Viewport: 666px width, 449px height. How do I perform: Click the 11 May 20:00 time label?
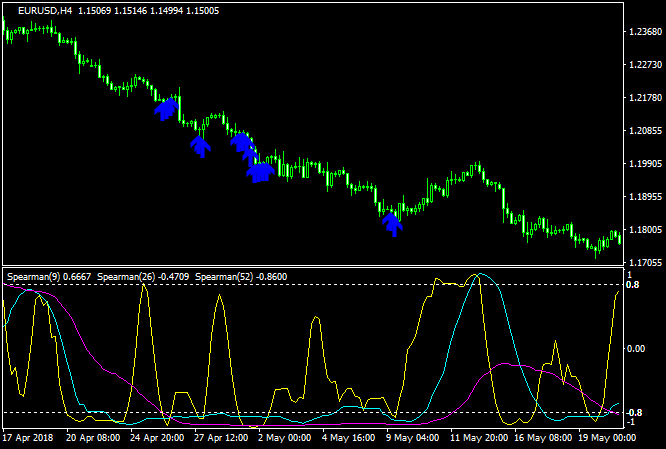point(478,438)
